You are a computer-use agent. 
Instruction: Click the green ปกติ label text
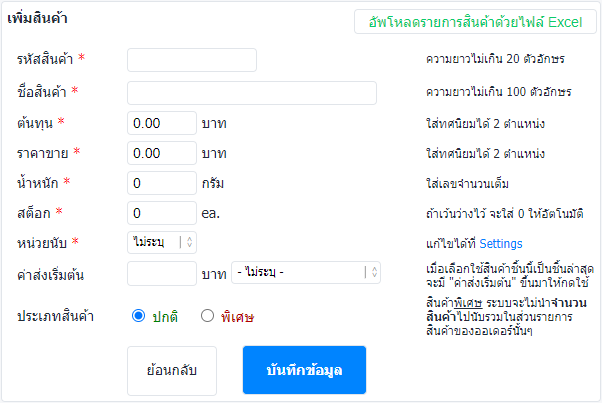pyautogui.click(x=165, y=317)
